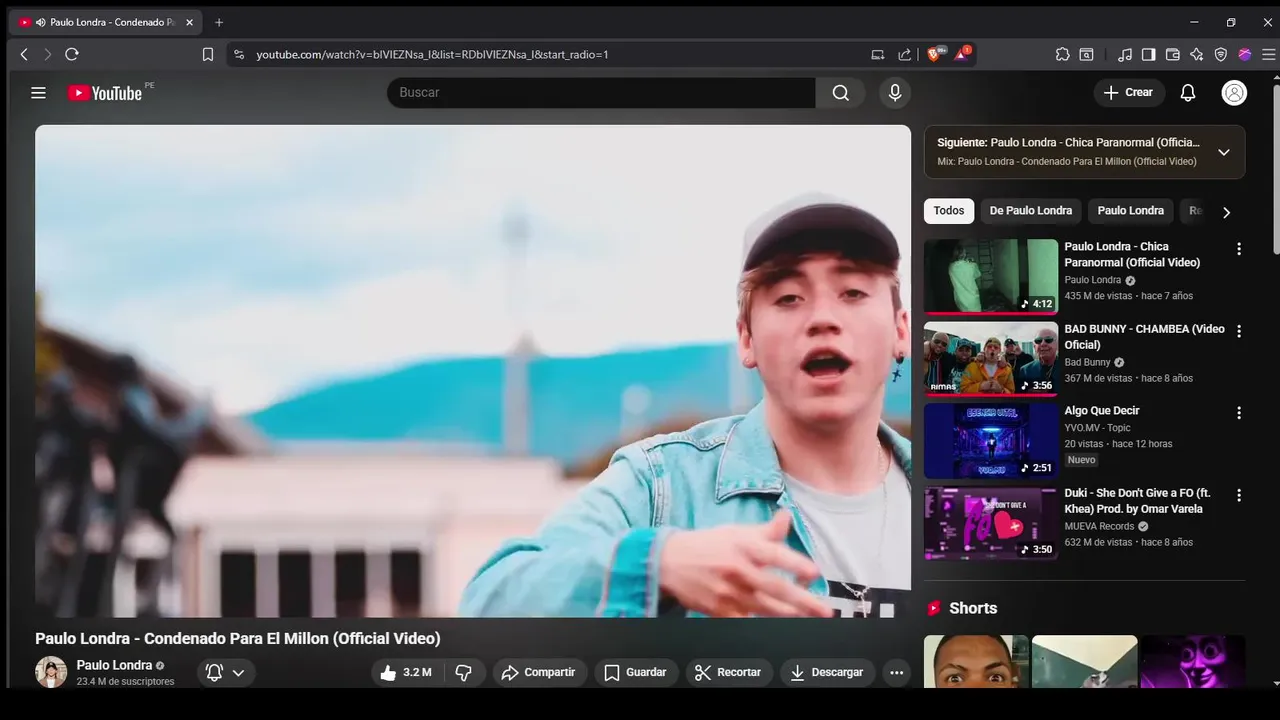Focus the Buscar search field
1280x720 pixels.
coord(601,93)
